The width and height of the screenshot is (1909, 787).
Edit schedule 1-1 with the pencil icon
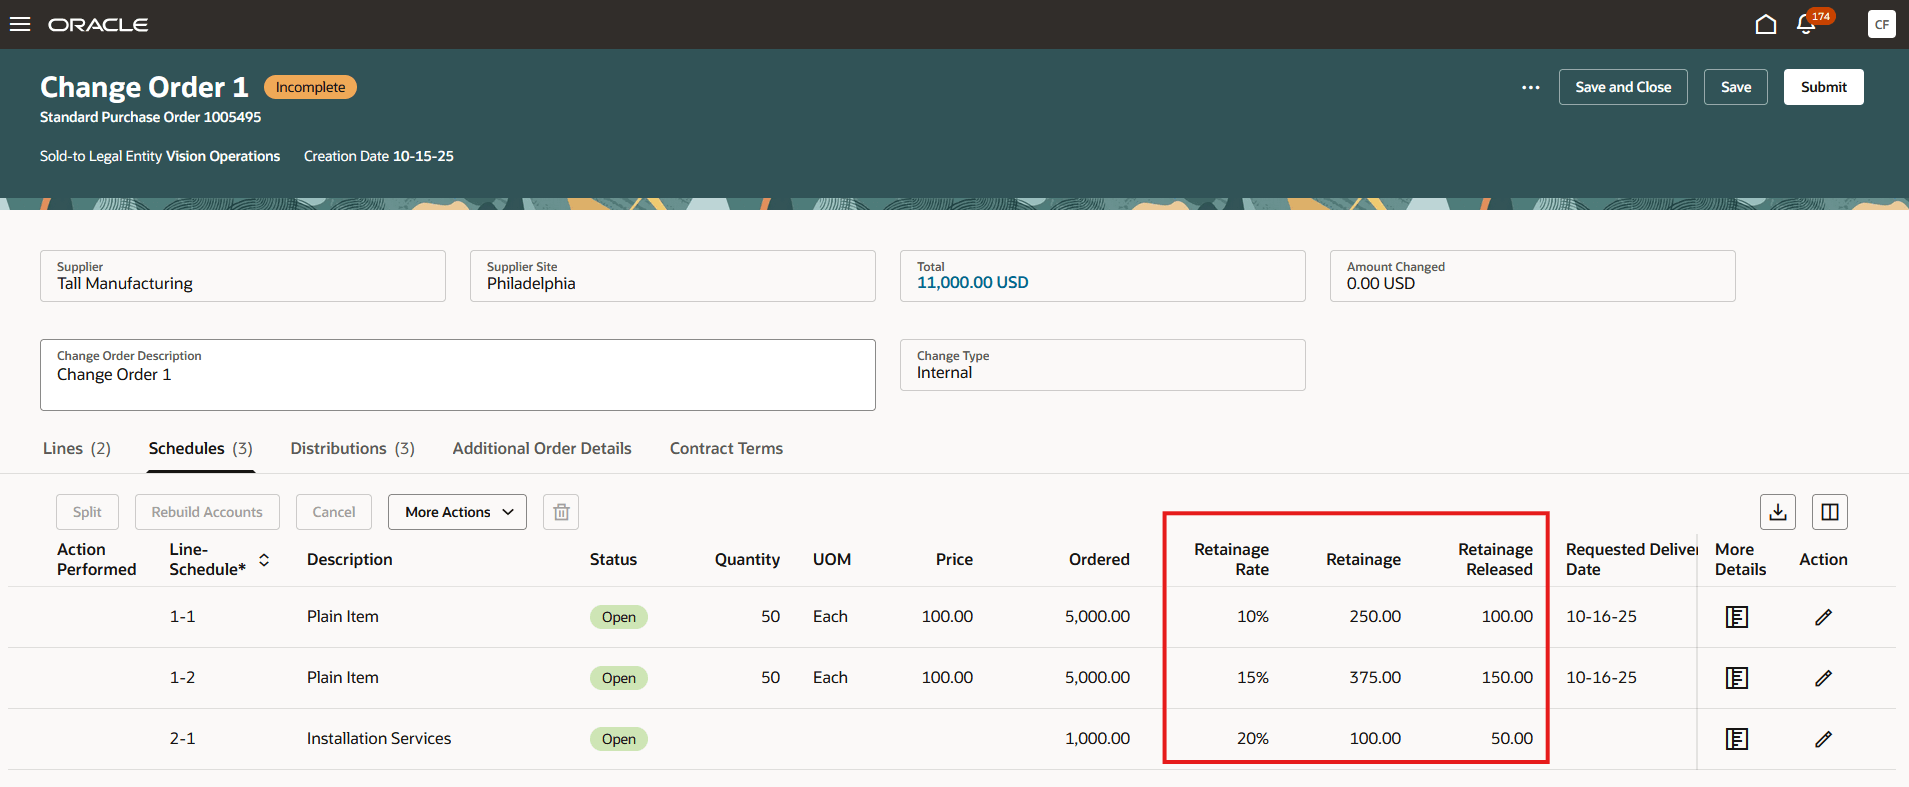pos(1824,617)
